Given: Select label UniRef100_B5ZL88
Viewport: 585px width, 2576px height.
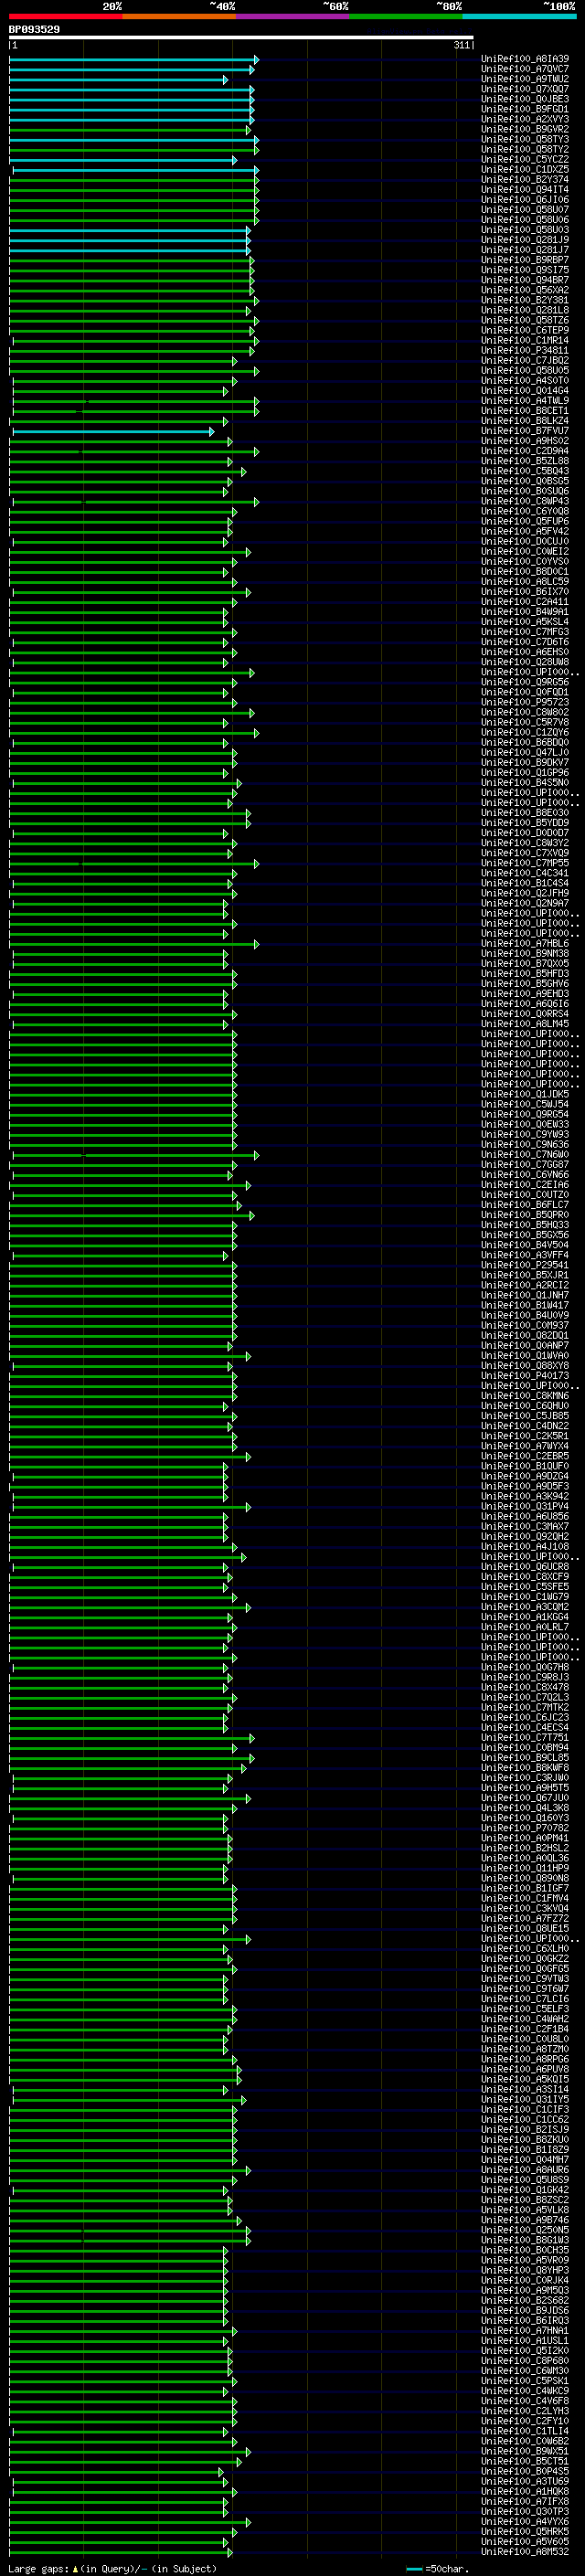Looking at the screenshot, I should tap(525, 461).
